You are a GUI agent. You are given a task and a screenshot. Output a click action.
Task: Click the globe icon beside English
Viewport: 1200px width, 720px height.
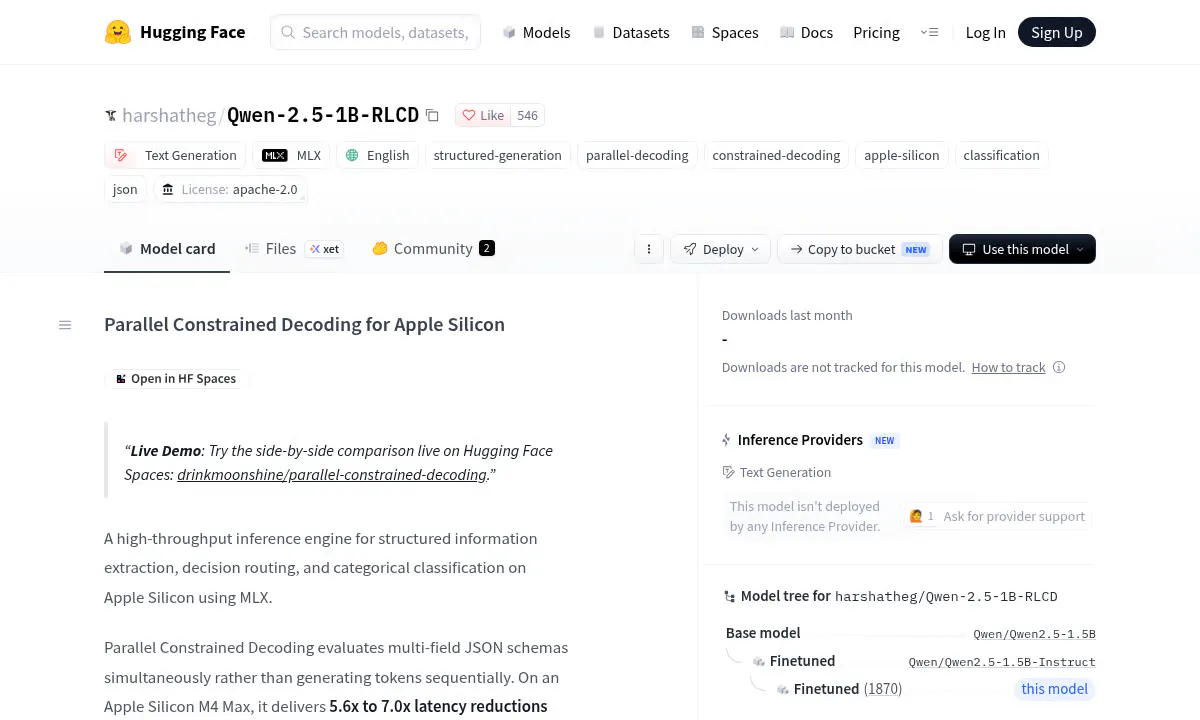tap(352, 155)
